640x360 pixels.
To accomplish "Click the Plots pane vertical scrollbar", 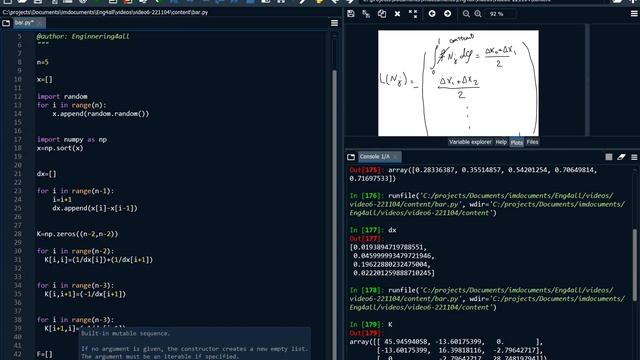I will (587, 80).
